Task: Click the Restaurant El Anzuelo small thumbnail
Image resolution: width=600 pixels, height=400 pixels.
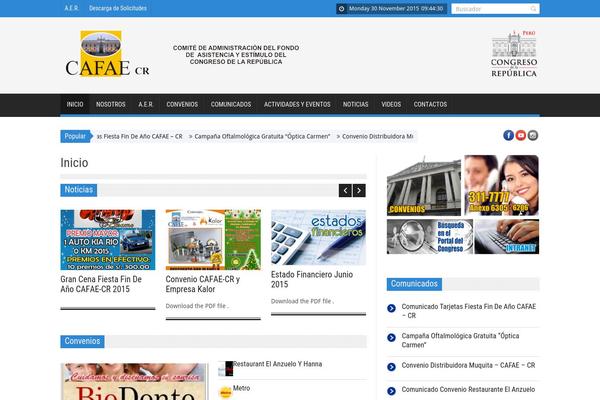Action: (225, 368)
